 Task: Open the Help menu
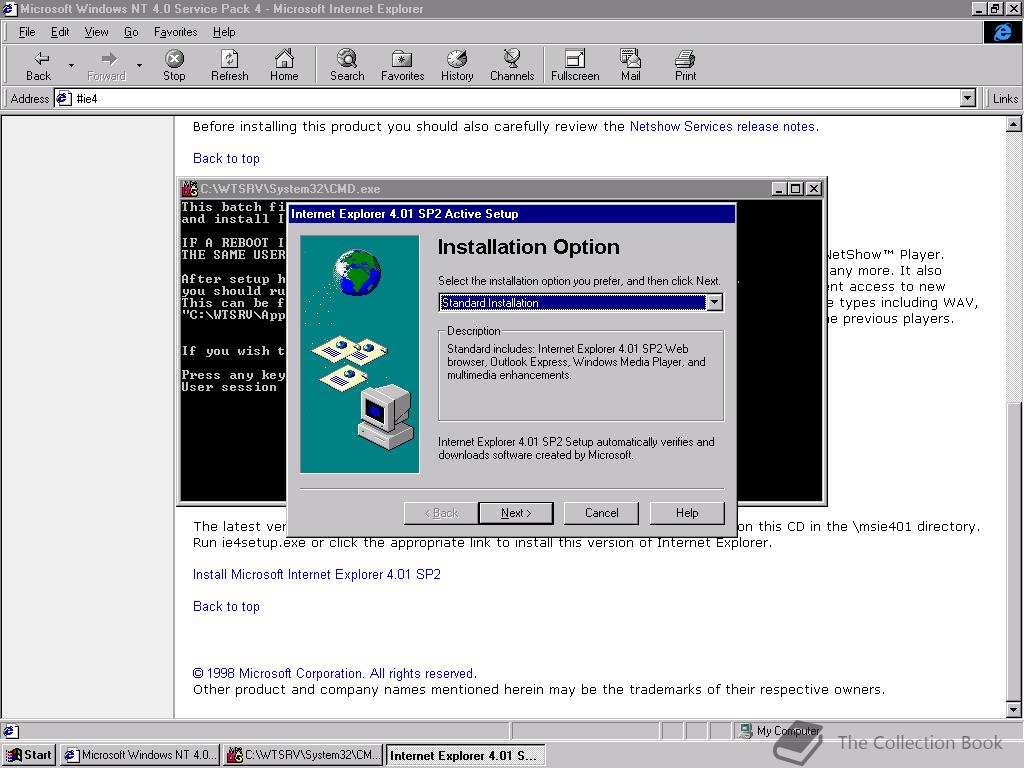(224, 32)
